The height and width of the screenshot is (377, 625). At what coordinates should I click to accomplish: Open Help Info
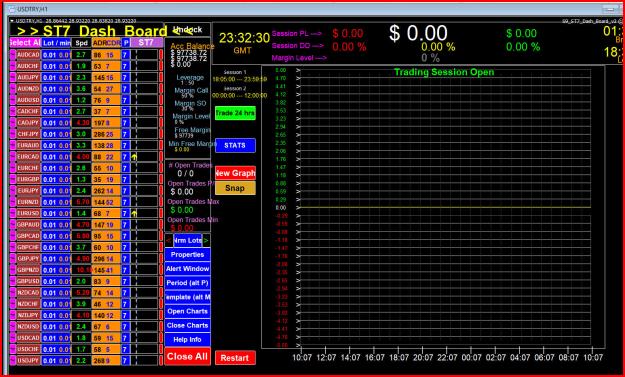tap(187, 340)
